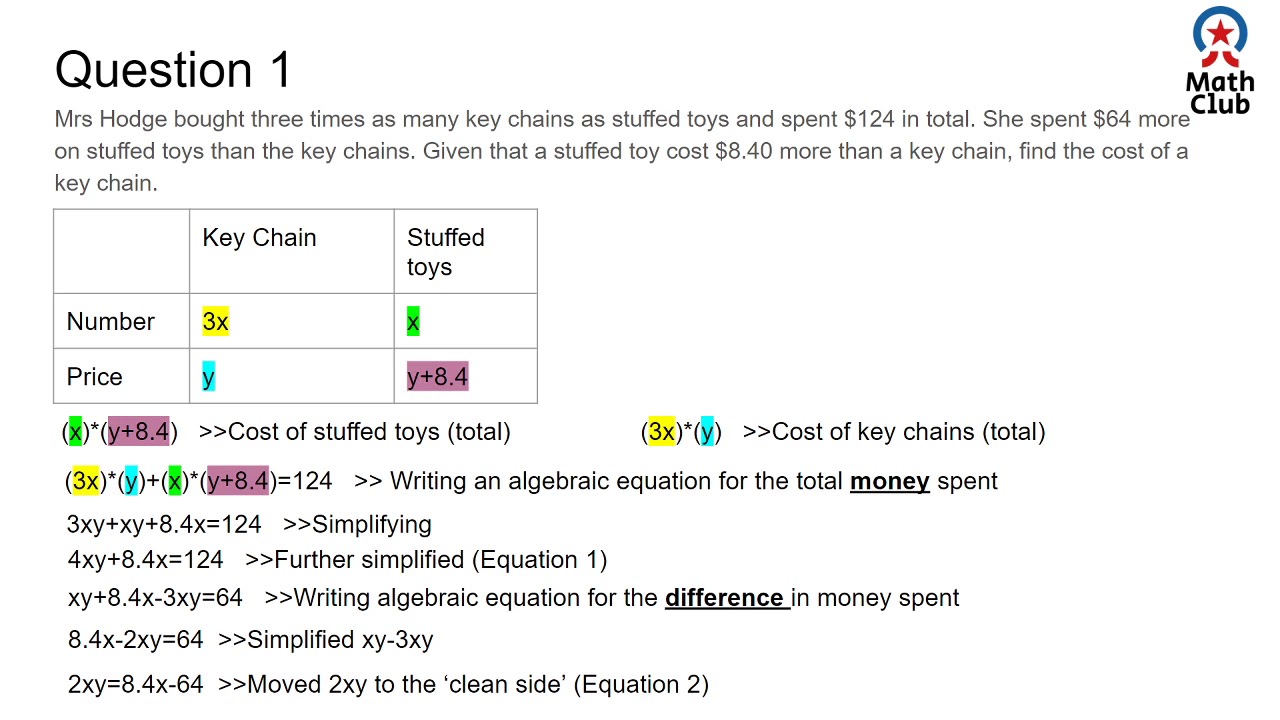Click the yellow 3x table cell value
Viewport: 1280px width, 720px height.
coord(215,322)
